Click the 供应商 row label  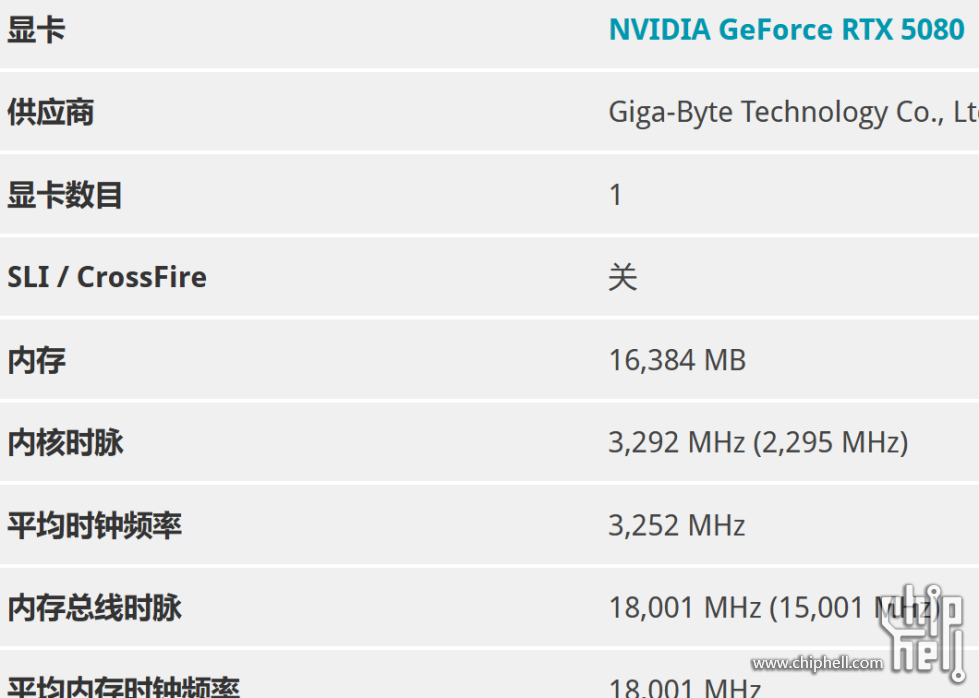51,112
